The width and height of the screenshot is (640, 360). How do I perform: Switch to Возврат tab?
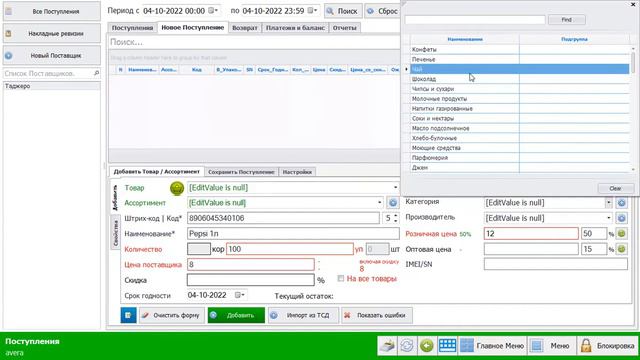[x=244, y=28]
